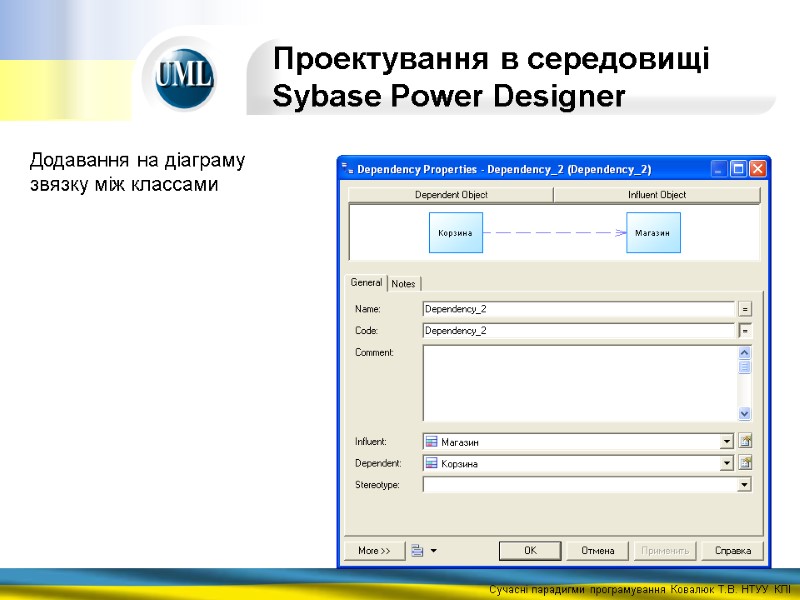This screenshot has width=800, height=600.
Task: Click the Корзина class icon in Dependent field
Action: (432, 463)
